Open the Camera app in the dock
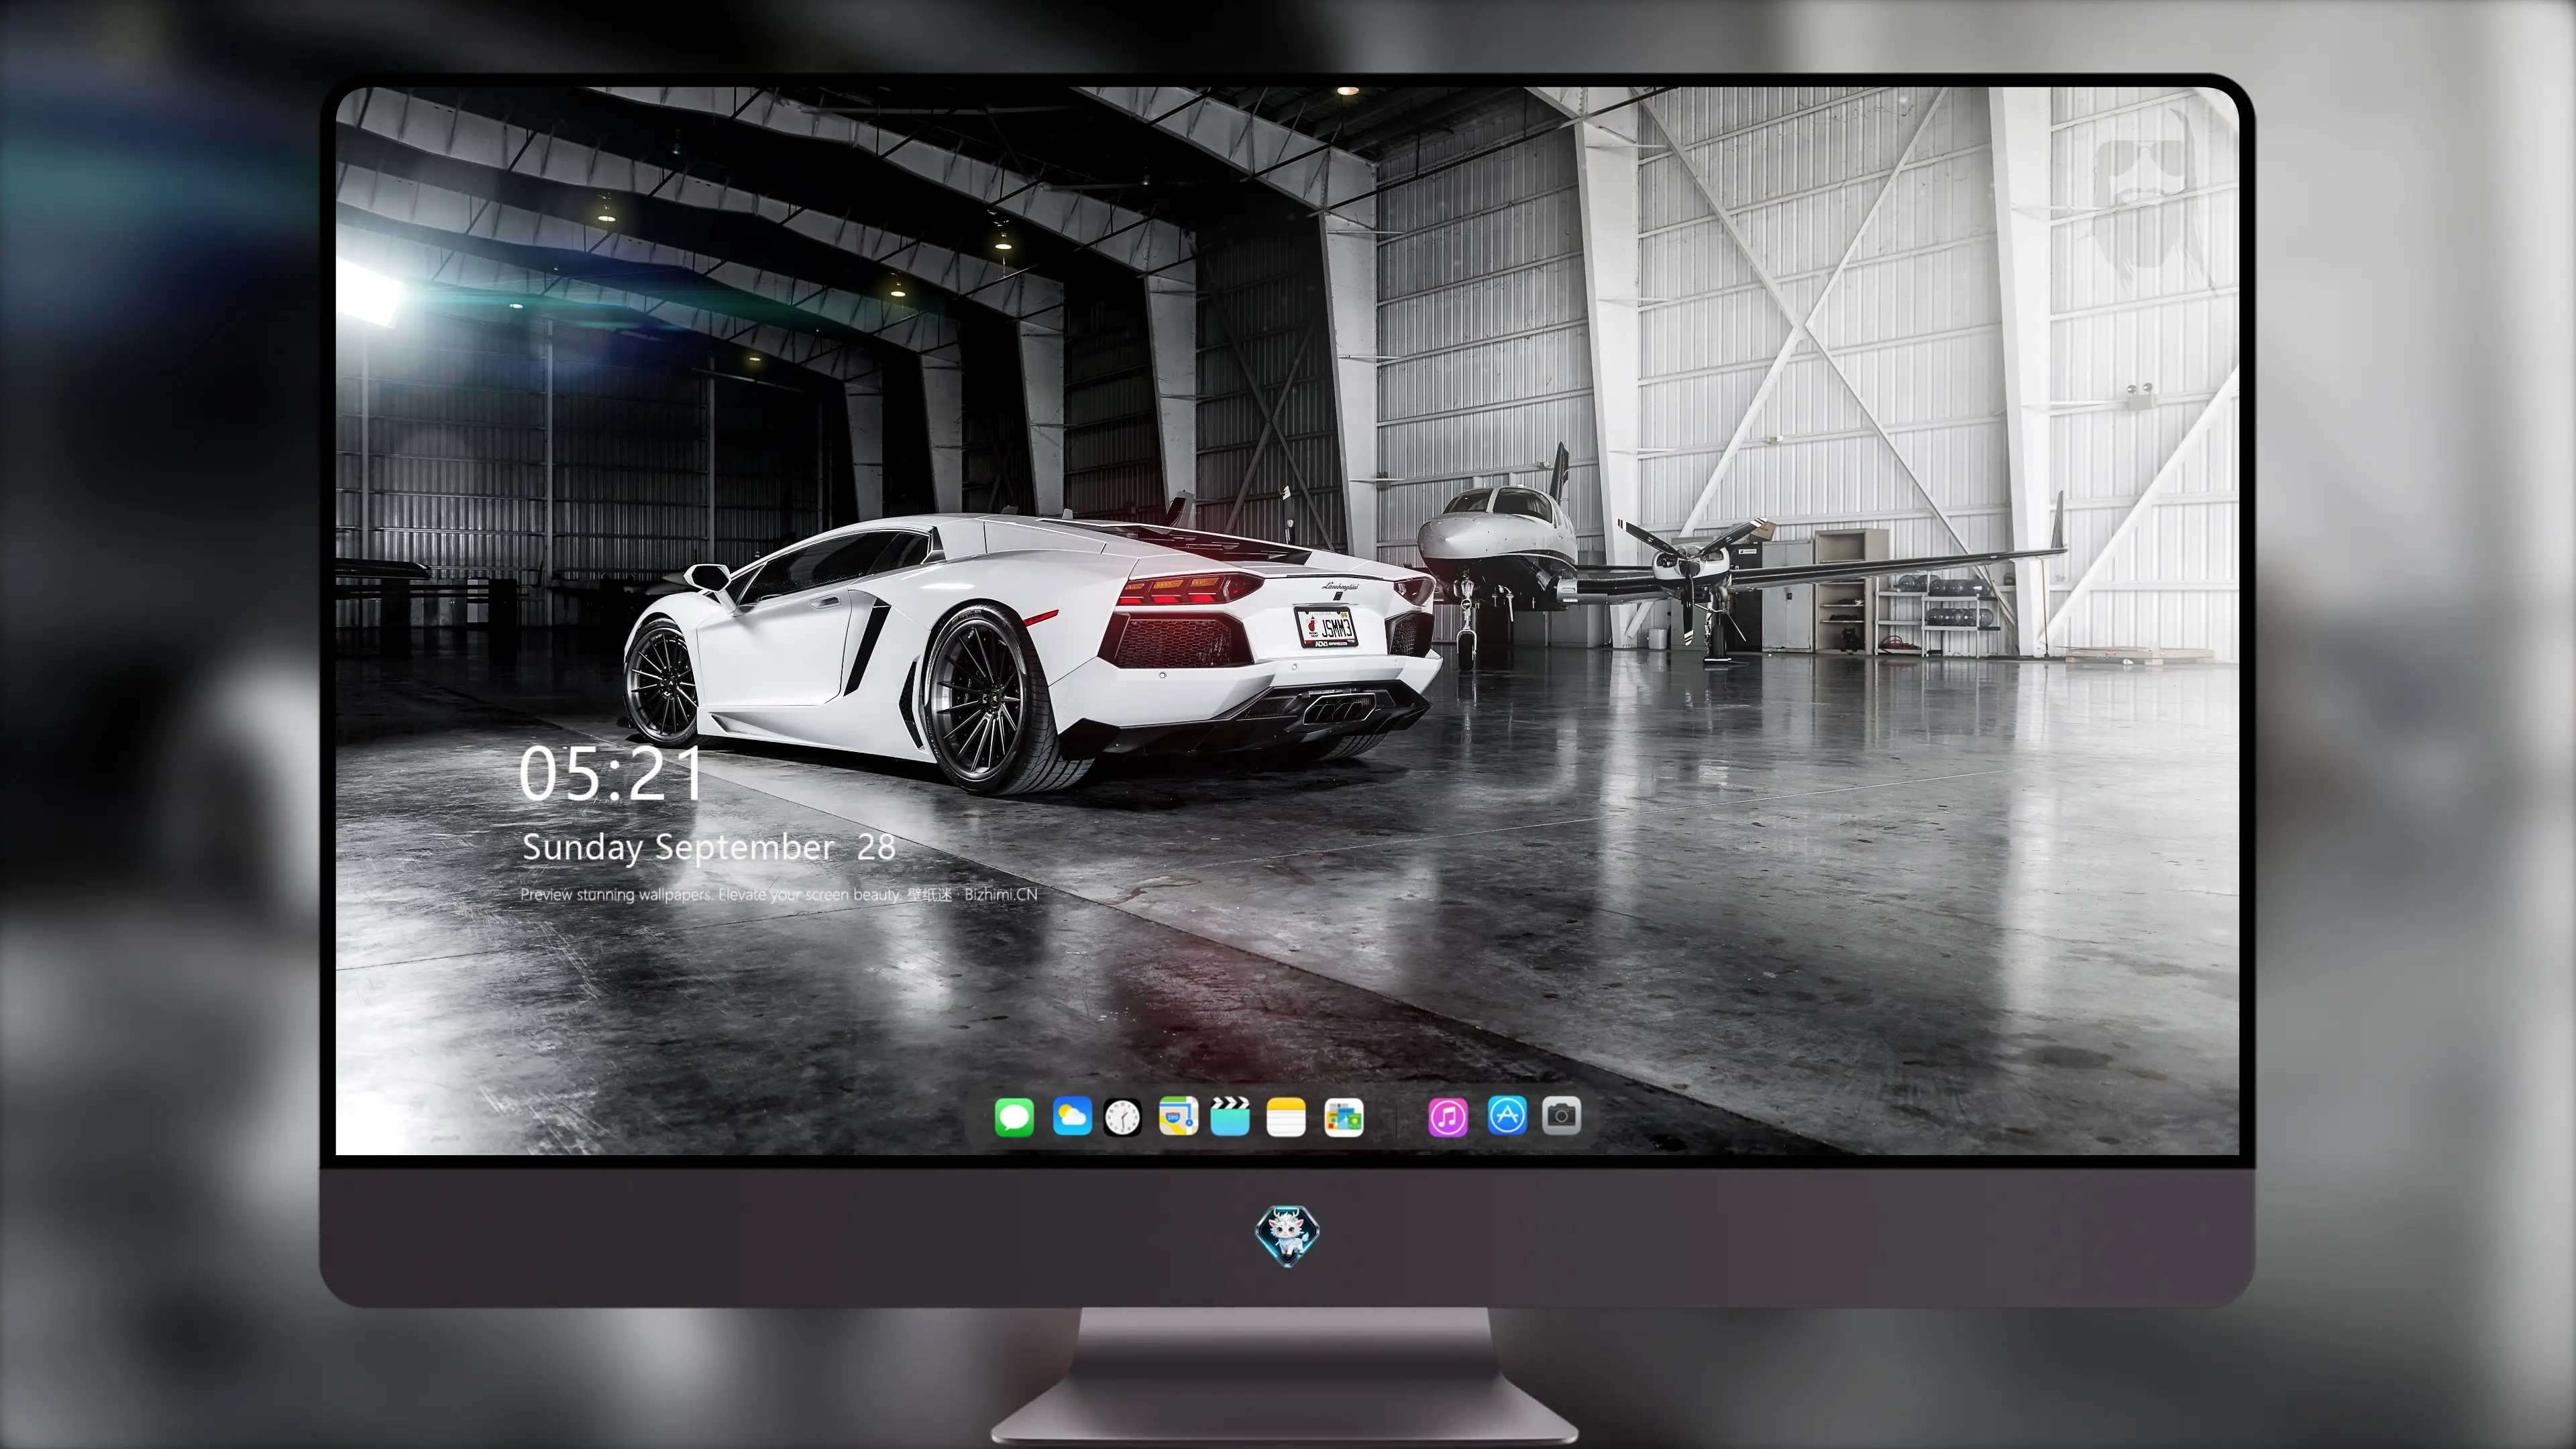Viewport: 2576px width, 1449px height. coord(1561,1115)
